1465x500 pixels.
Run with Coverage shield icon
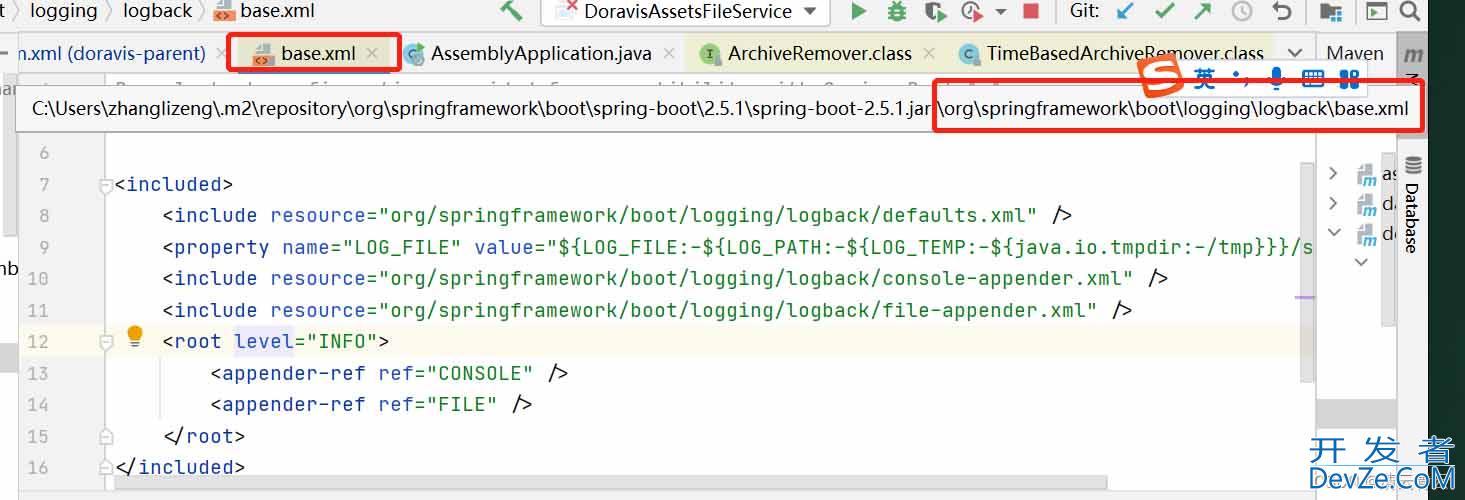[x=935, y=11]
